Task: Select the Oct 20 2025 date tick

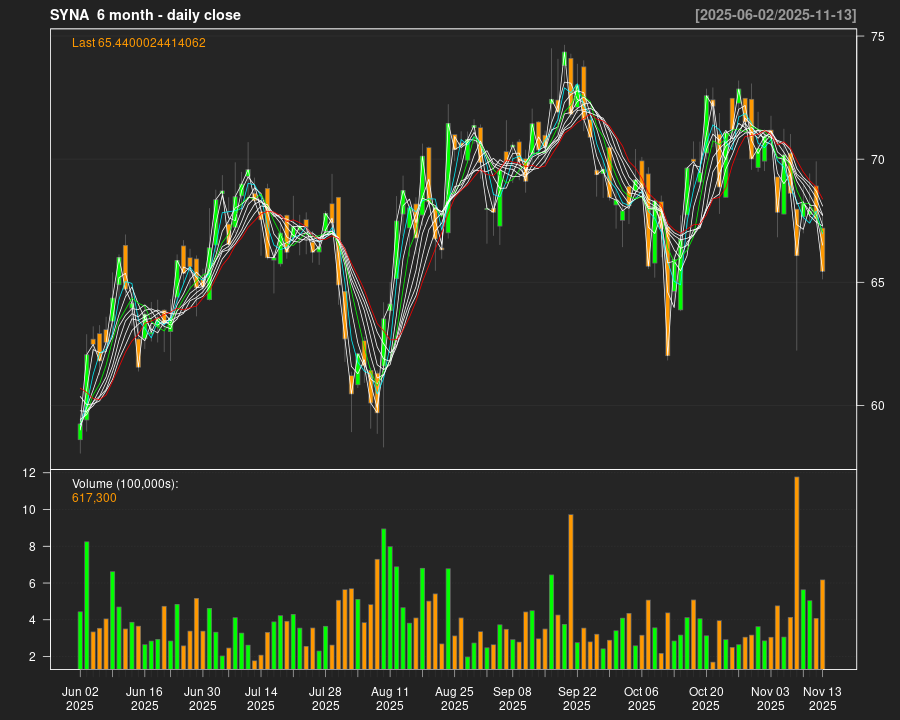Action: pyautogui.click(x=706, y=698)
